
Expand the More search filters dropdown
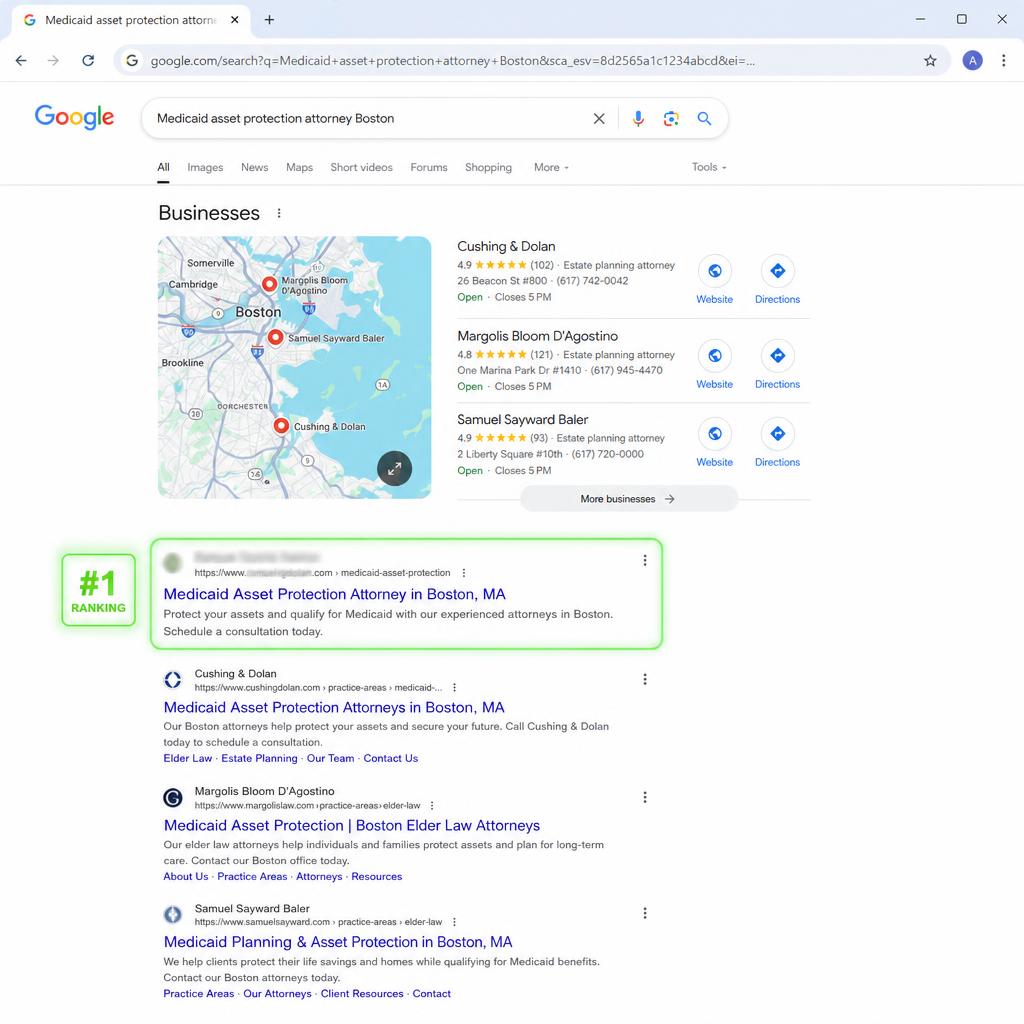coord(551,167)
